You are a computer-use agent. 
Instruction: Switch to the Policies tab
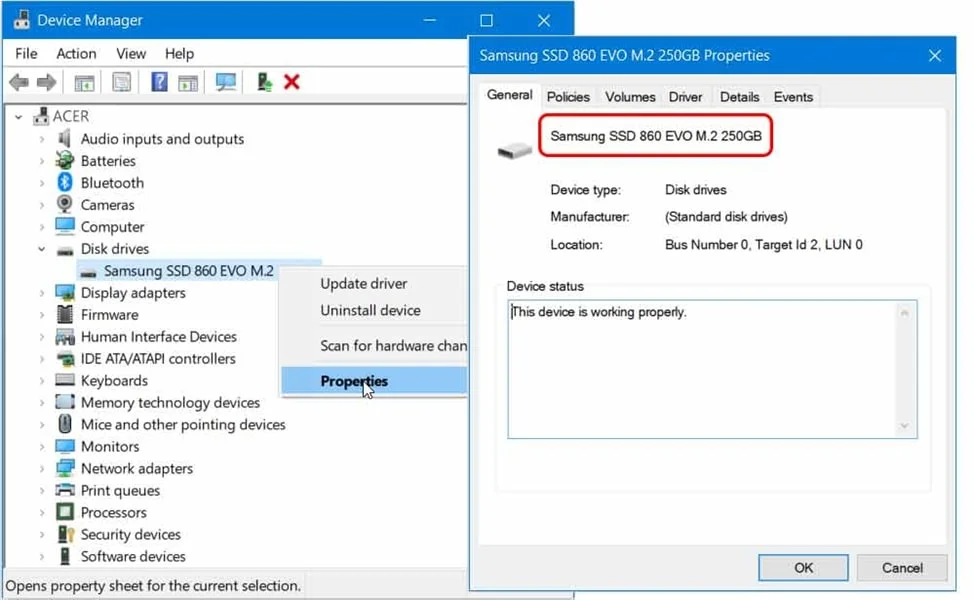point(568,97)
